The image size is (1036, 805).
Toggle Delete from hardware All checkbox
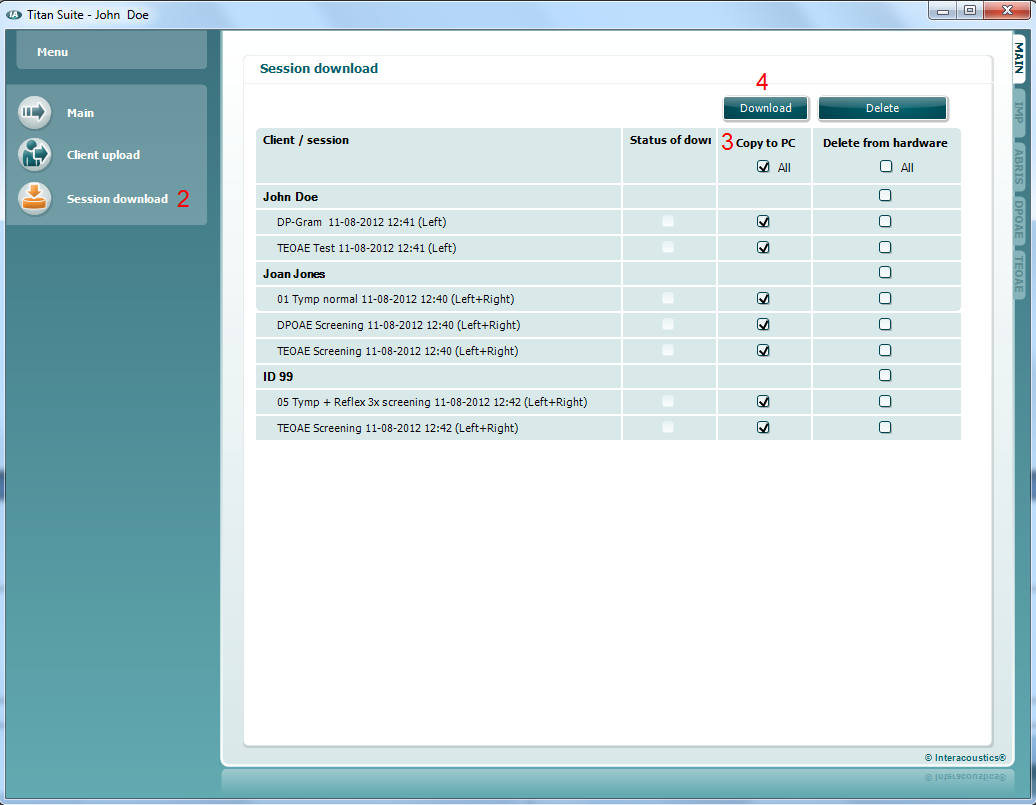(886, 167)
